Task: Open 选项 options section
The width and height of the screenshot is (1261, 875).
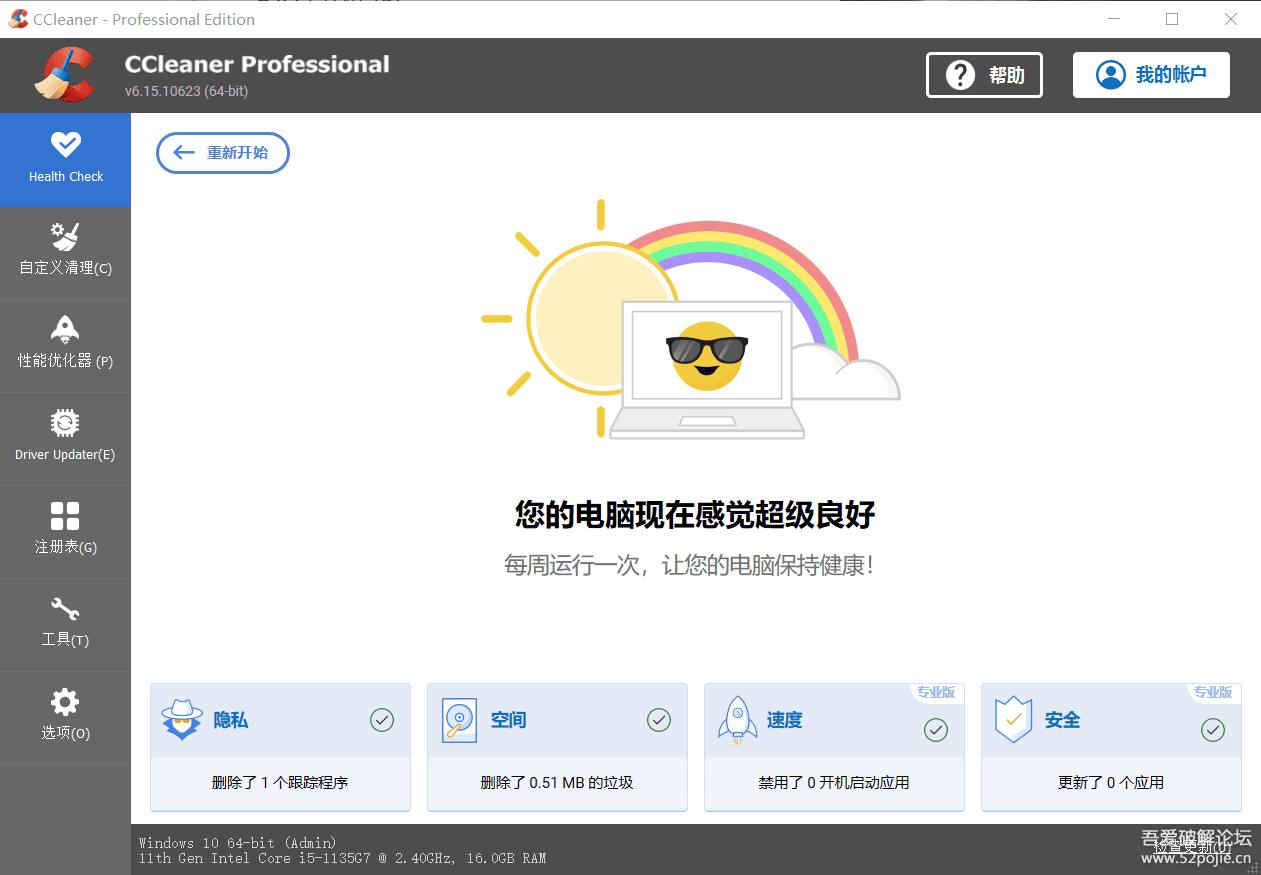Action: pos(65,718)
